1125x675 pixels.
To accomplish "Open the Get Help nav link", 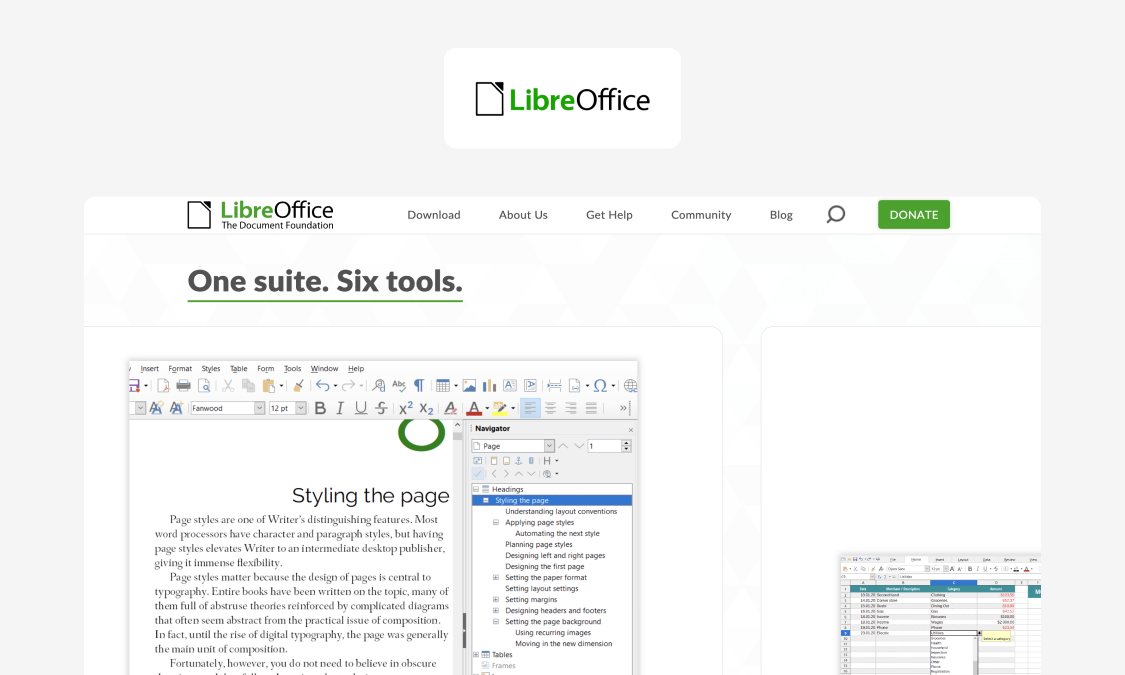I will pyautogui.click(x=609, y=214).
